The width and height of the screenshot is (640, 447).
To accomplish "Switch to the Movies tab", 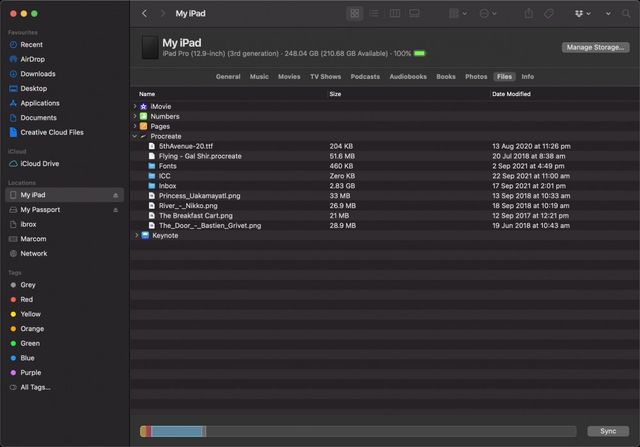I will coord(289,77).
